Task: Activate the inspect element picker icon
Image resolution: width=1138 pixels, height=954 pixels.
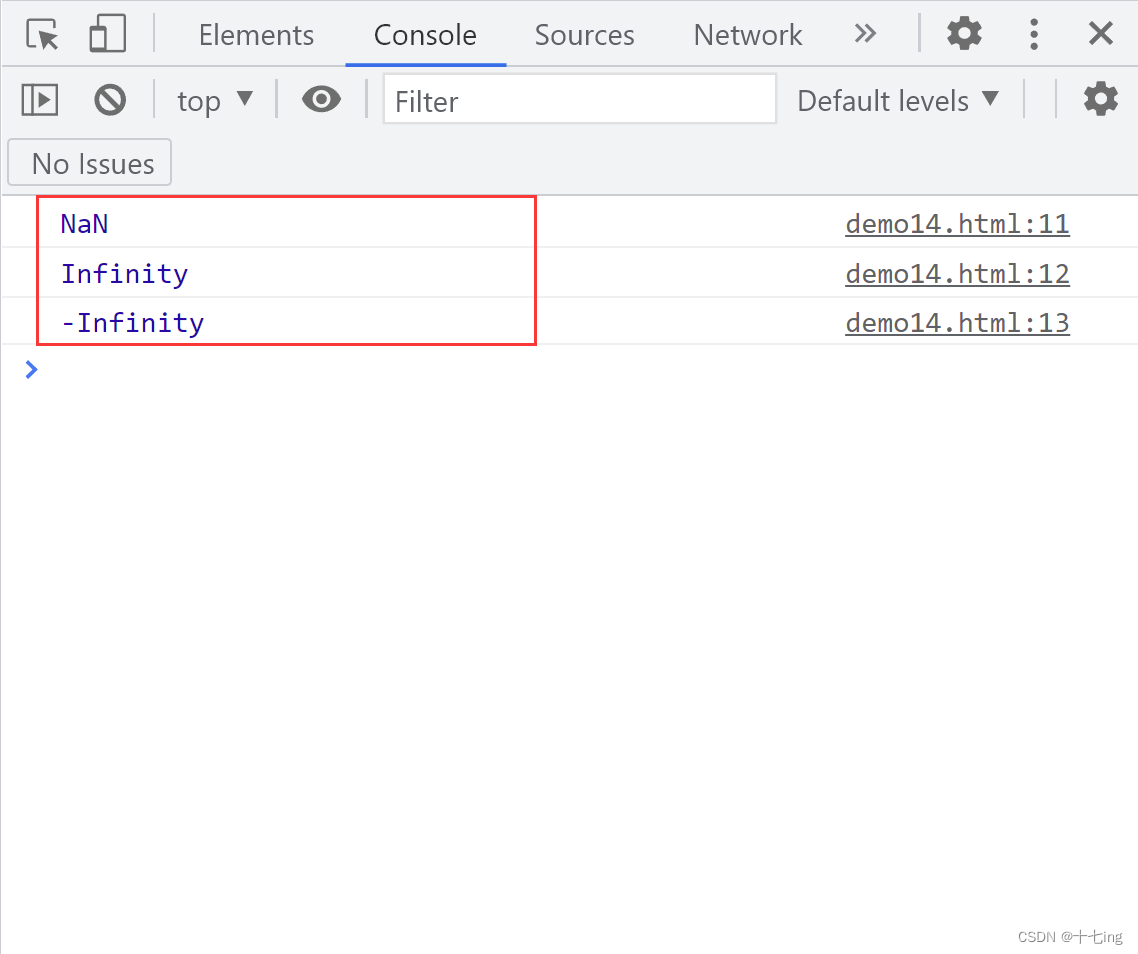Action: pyautogui.click(x=42, y=34)
